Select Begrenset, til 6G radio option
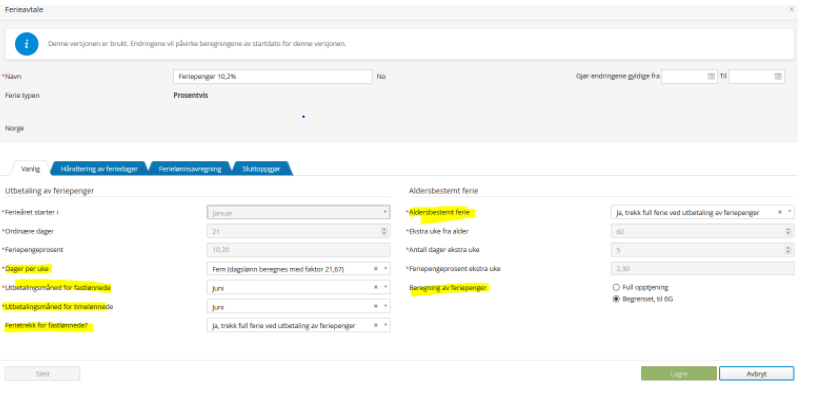 tap(616, 299)
